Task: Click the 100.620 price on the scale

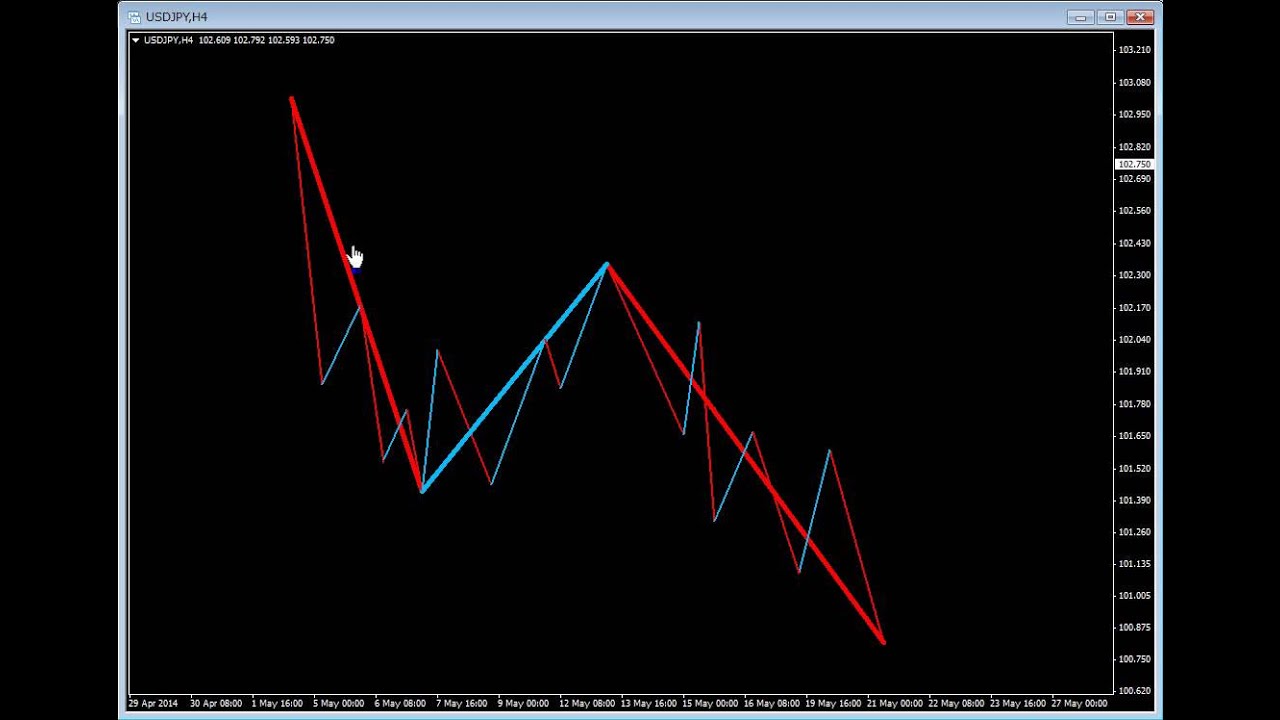Action: click(x=1134, y=691)
